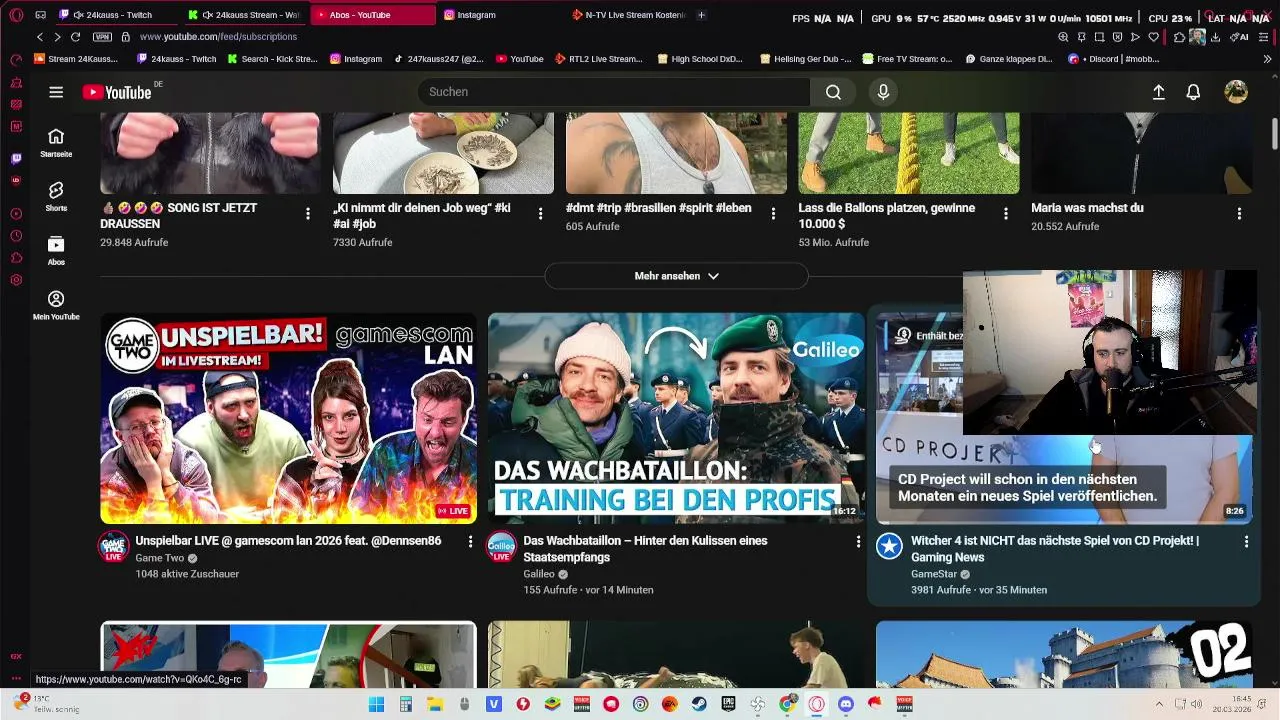Open the Lass die Ballons platzen short thumbnail
The image size is (1280, 720).
coord(909,153)
